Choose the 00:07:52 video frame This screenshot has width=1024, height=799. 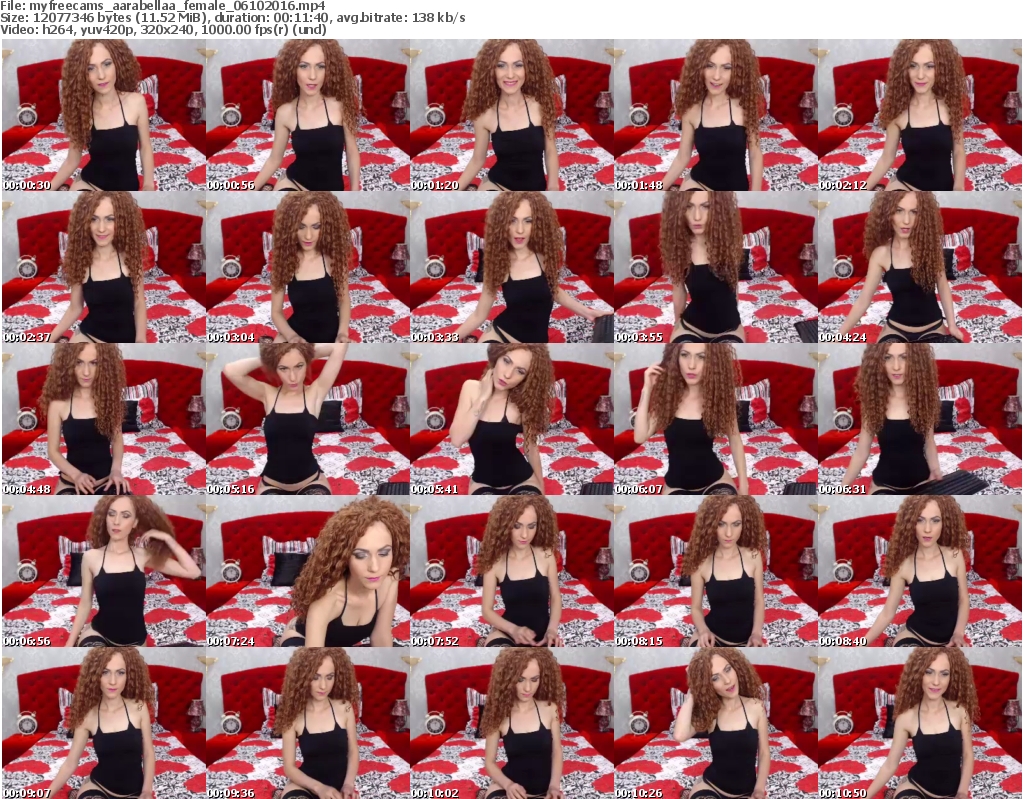coord(511,571)
